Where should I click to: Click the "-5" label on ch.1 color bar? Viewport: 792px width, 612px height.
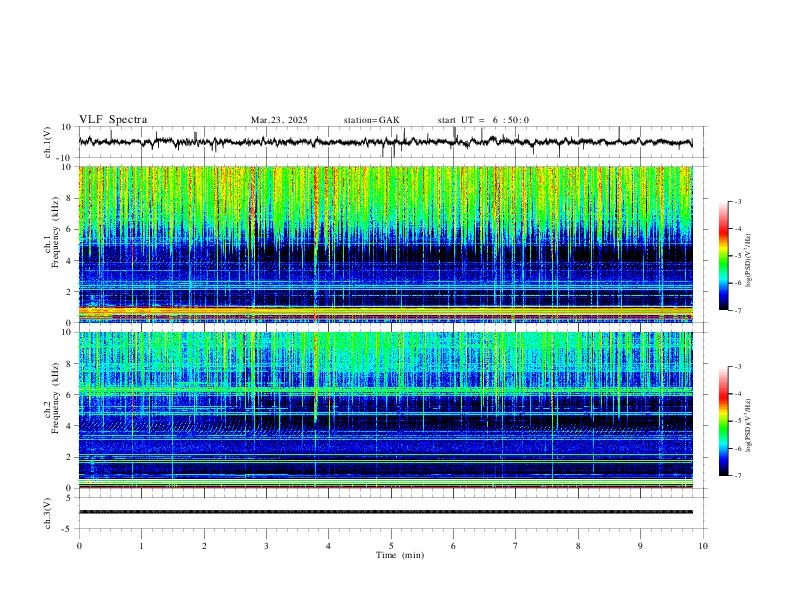click(x=738, y=256)
